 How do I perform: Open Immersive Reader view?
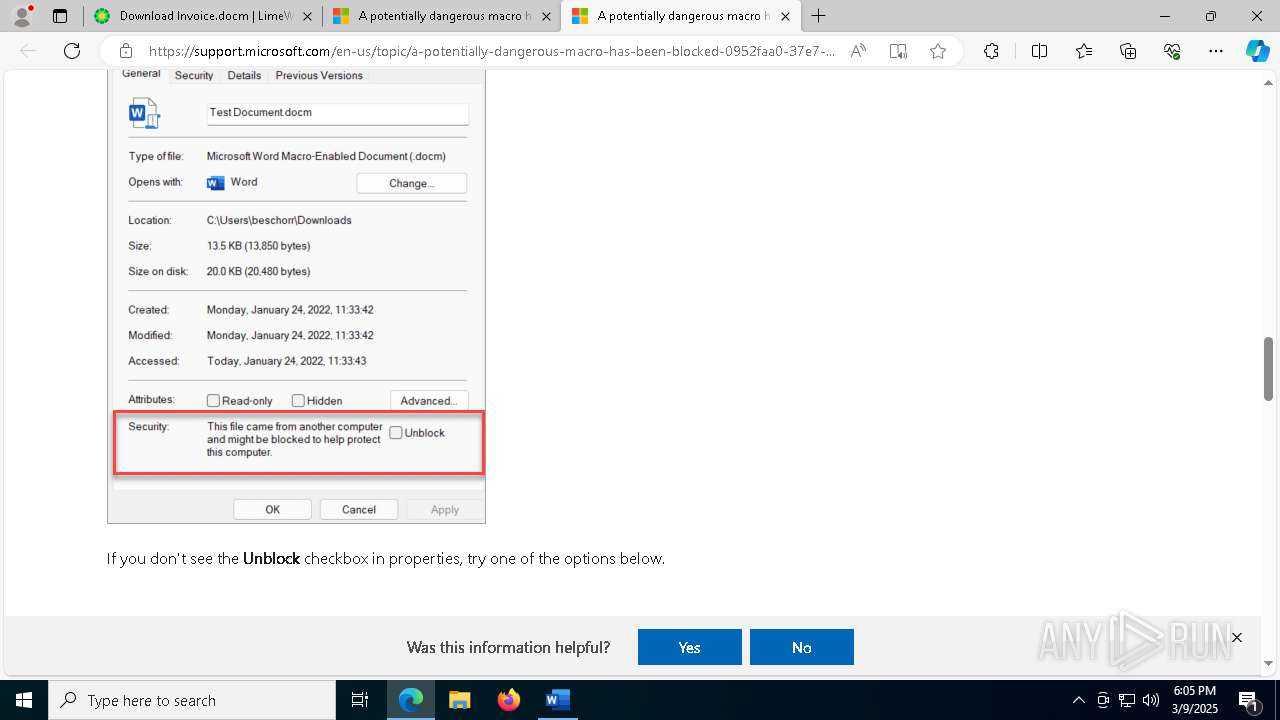898,51
